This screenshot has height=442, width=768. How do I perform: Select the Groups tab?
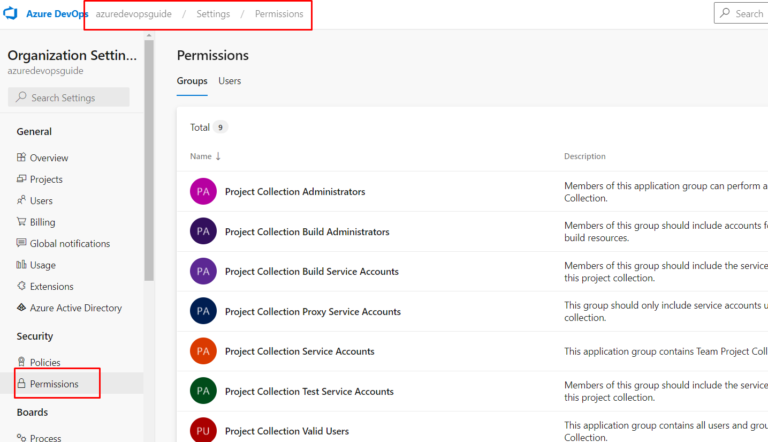[192, 81]
